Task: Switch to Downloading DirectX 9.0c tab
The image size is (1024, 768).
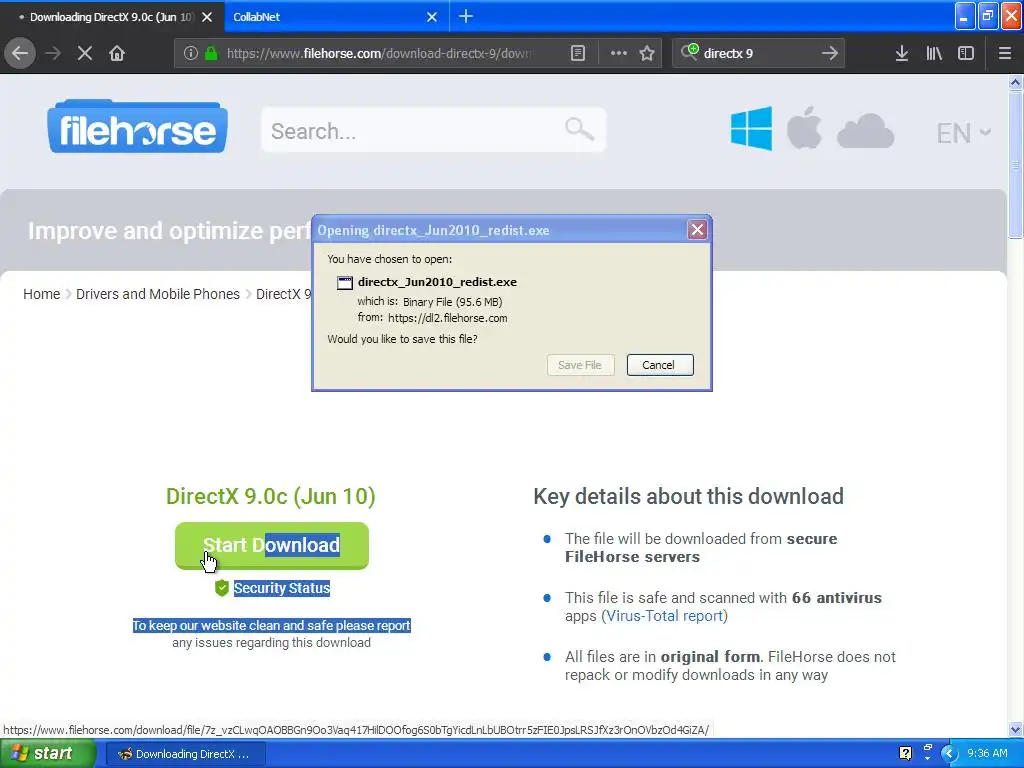Action: pyautogui.click(x=111, y=17)
